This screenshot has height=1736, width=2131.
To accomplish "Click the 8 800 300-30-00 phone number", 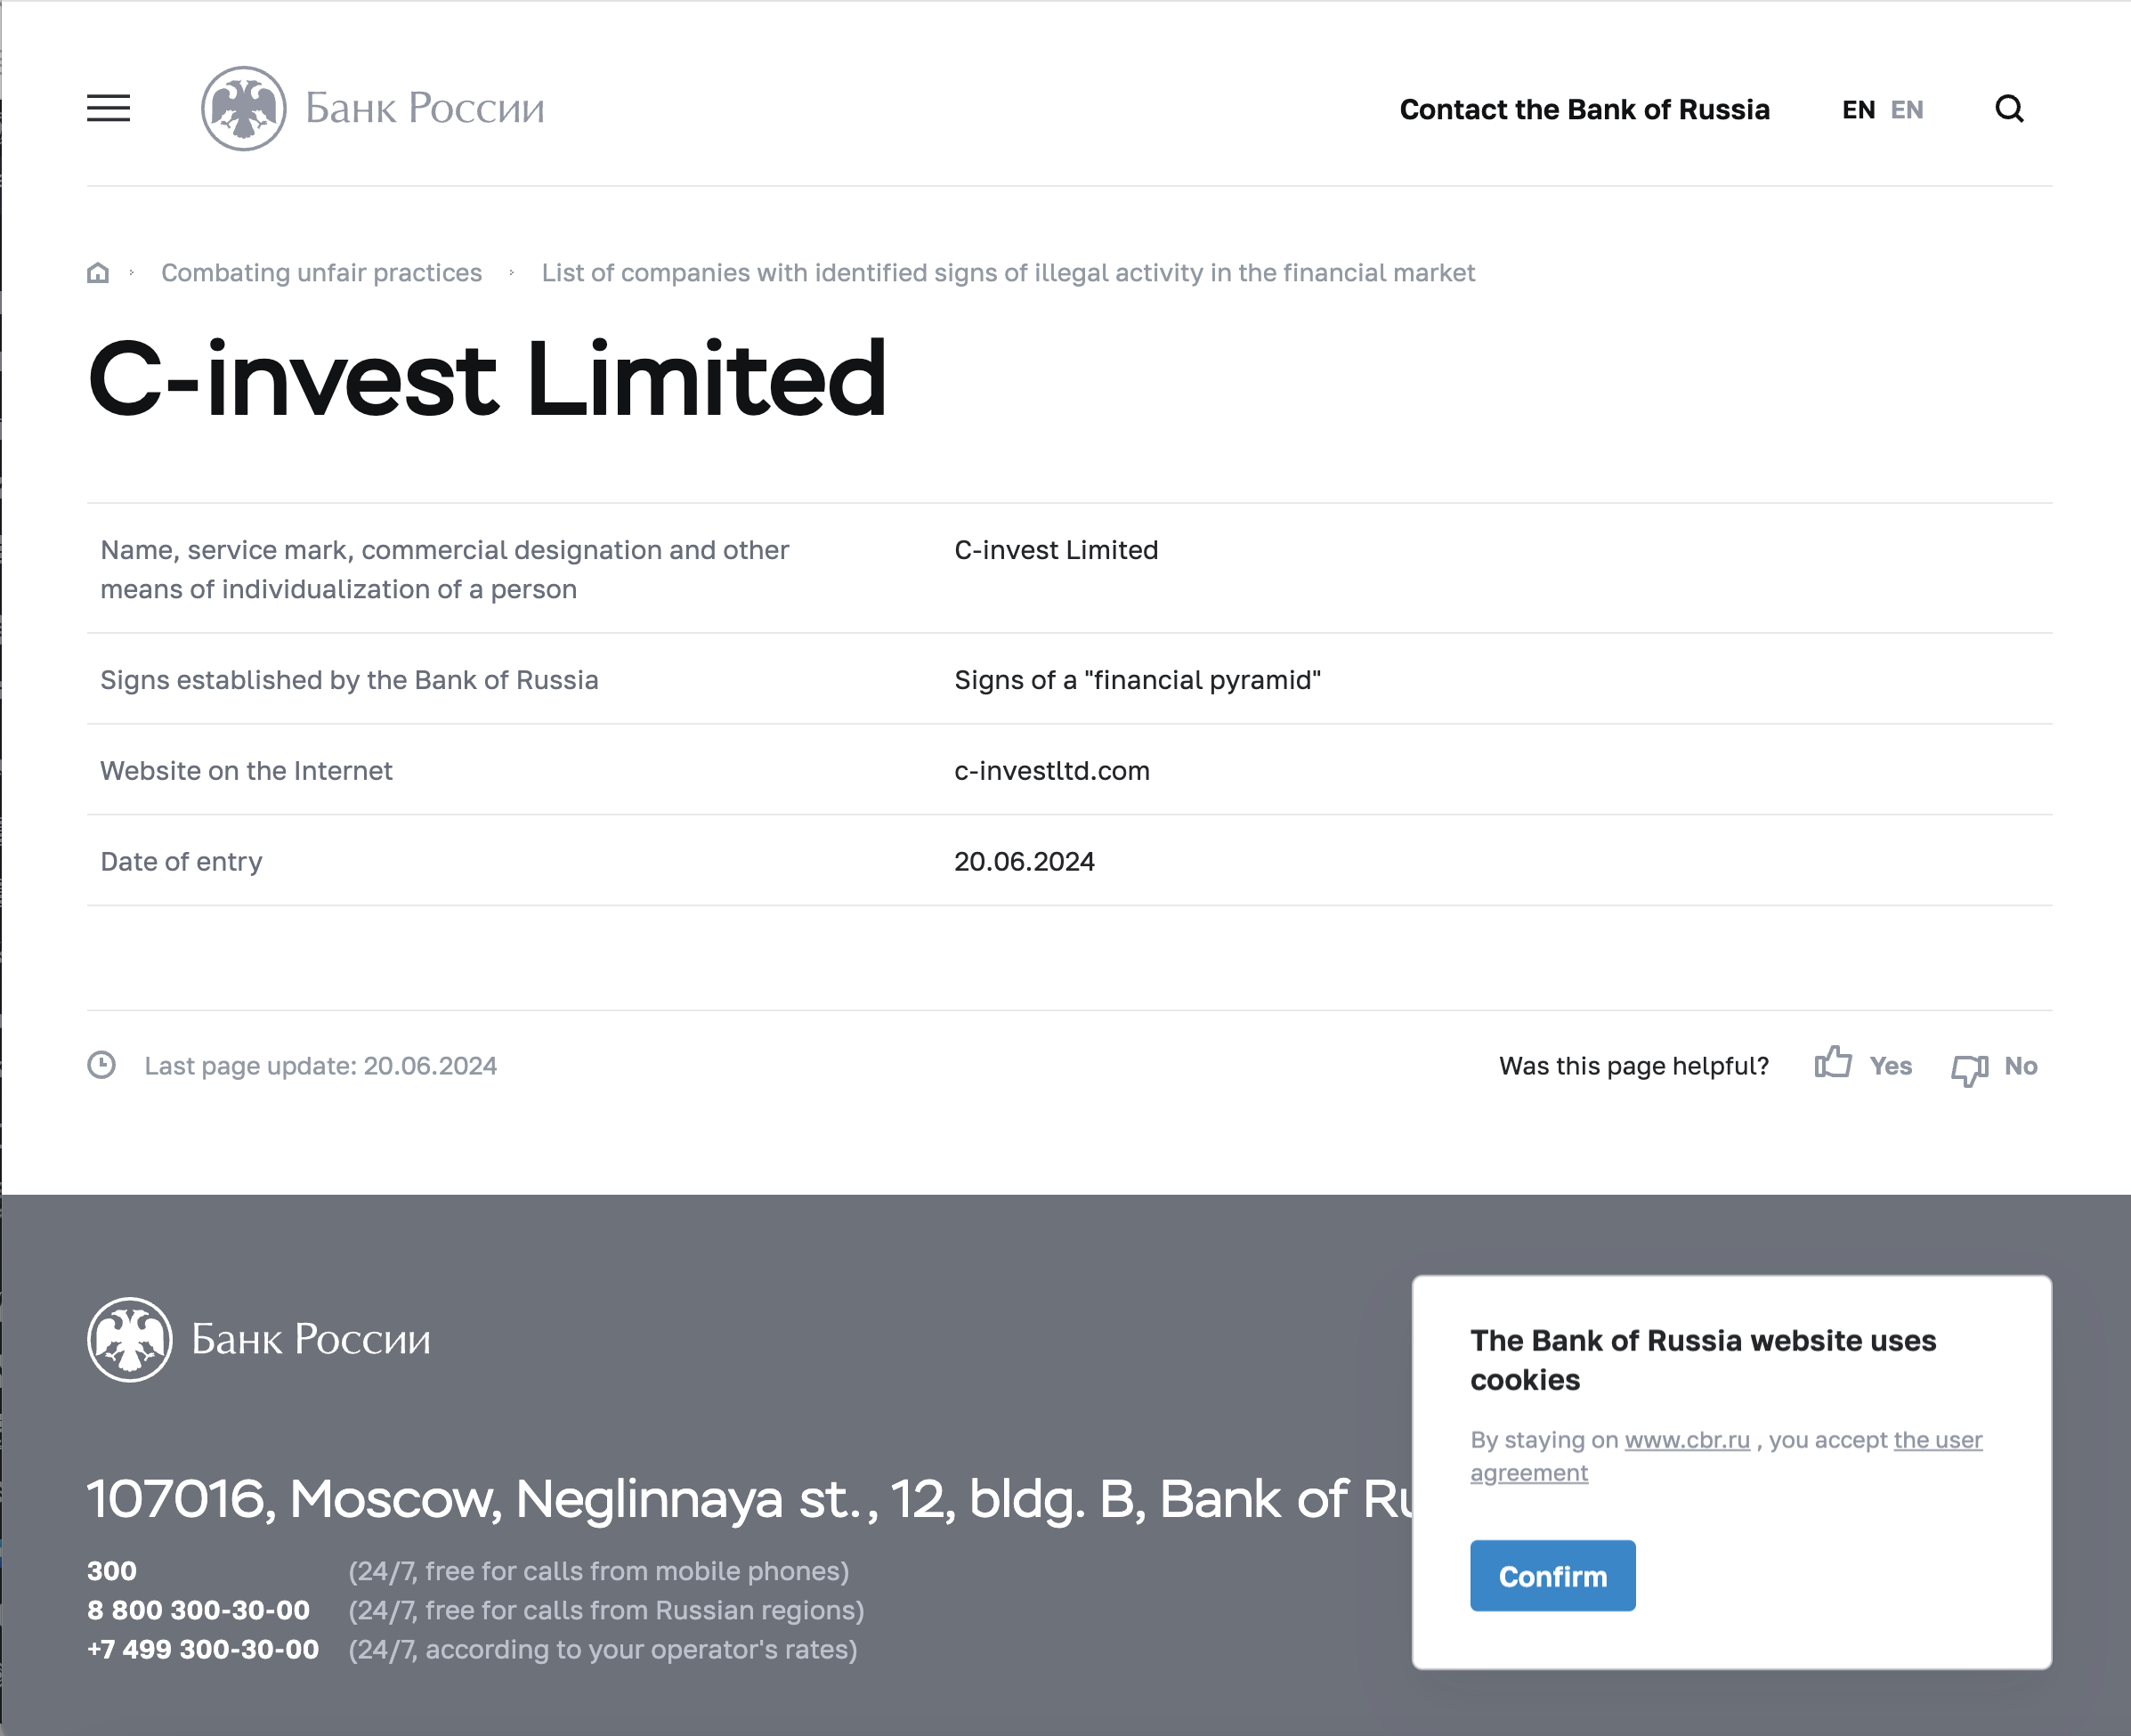I will [198, 1610].
